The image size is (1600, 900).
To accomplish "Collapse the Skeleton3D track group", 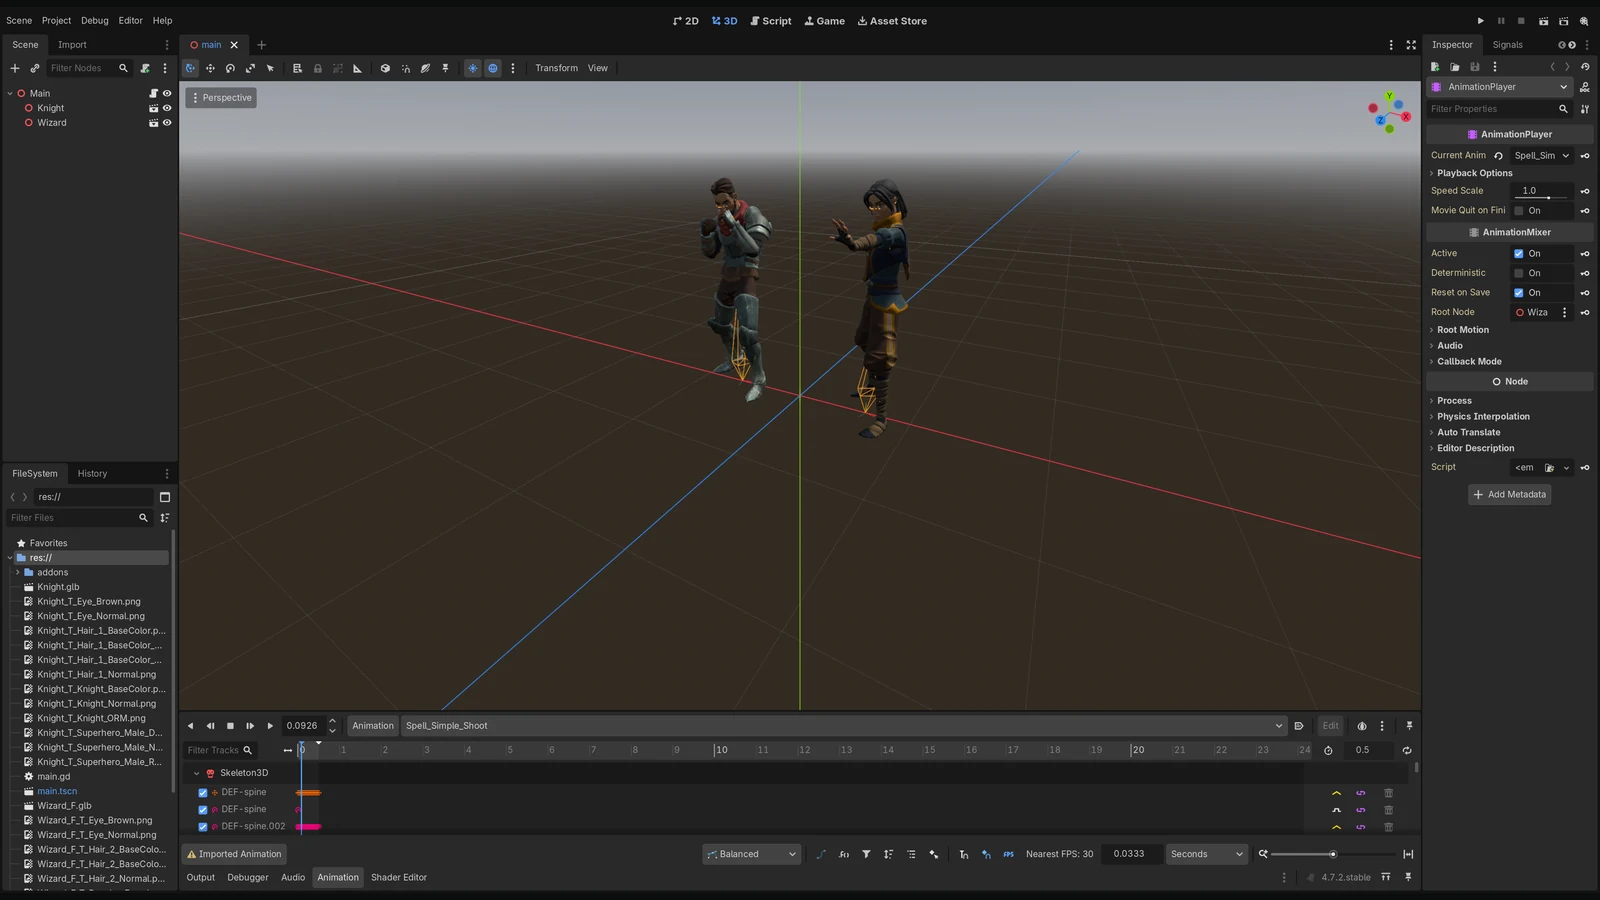I will click(x=197, y=773).
